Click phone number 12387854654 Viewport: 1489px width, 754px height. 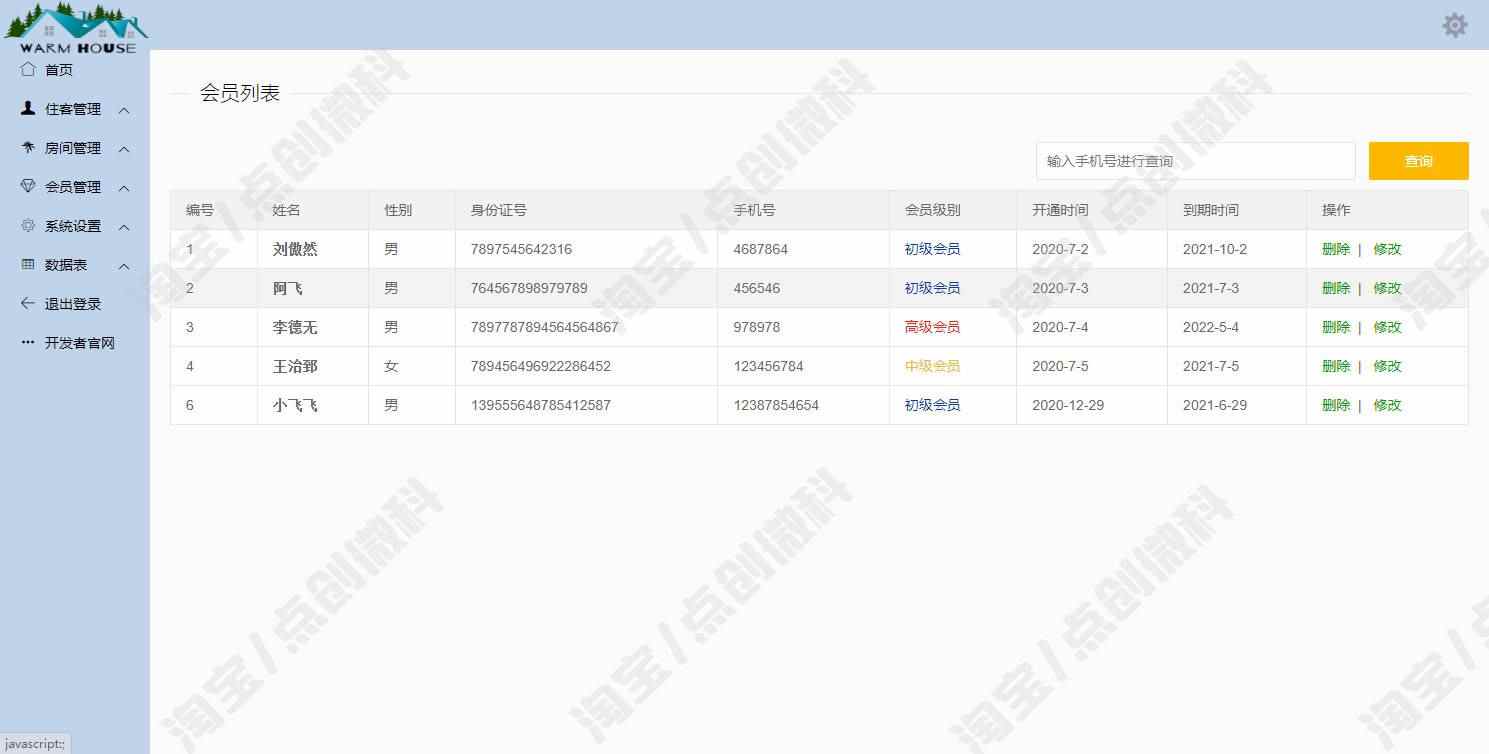(x=776, y=405)
